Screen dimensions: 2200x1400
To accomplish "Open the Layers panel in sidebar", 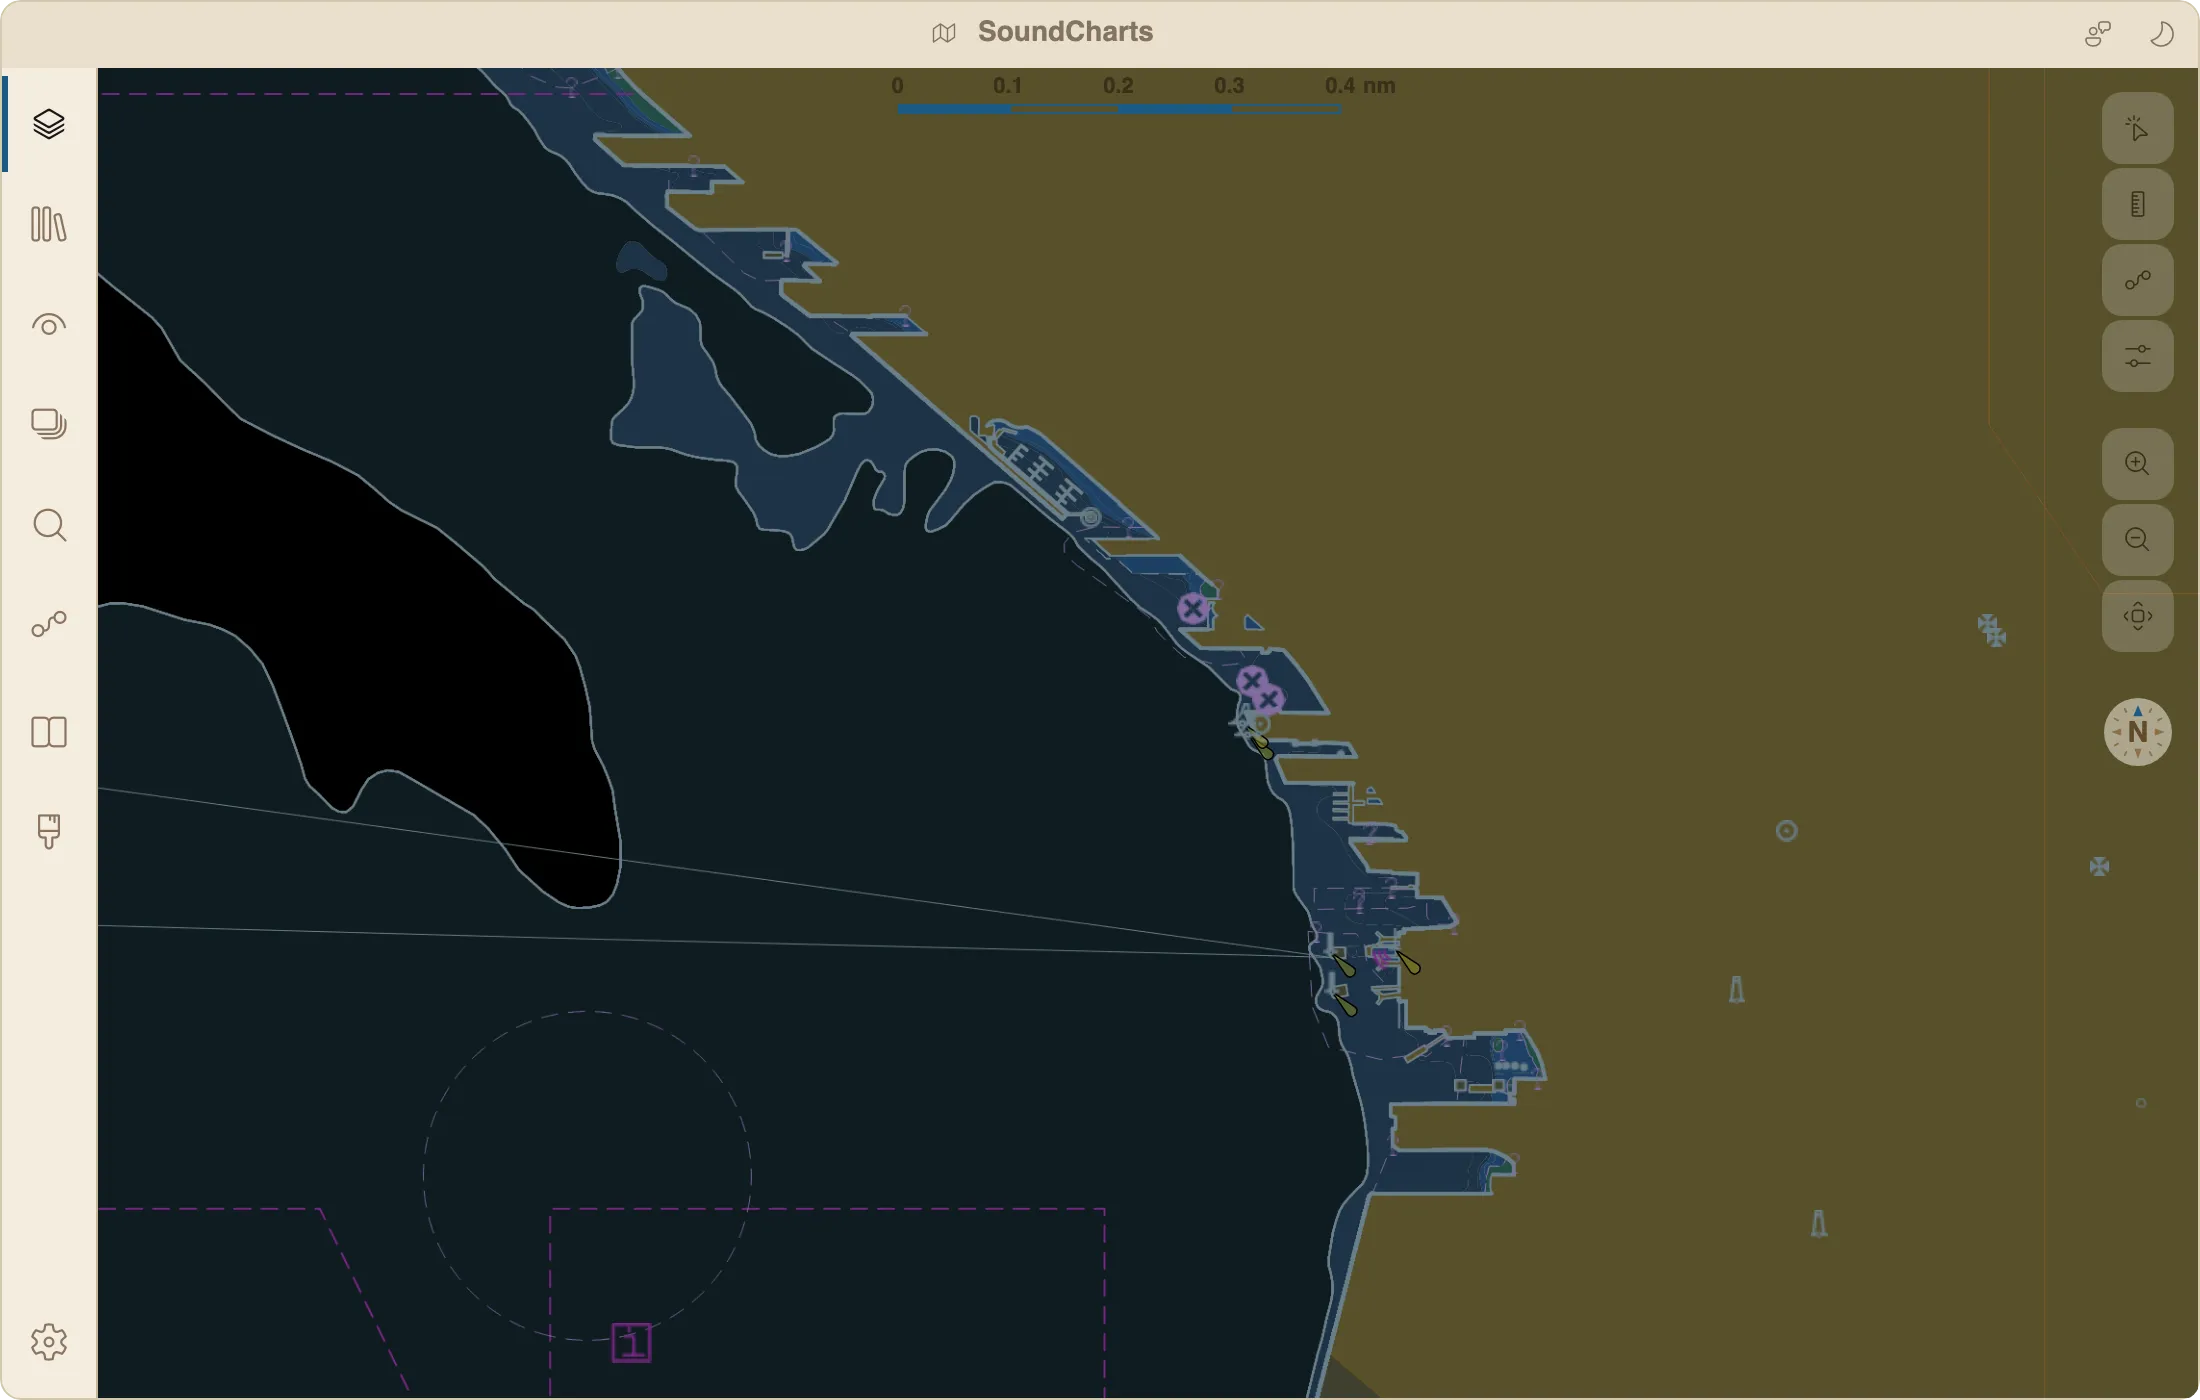I will point(48,124).
